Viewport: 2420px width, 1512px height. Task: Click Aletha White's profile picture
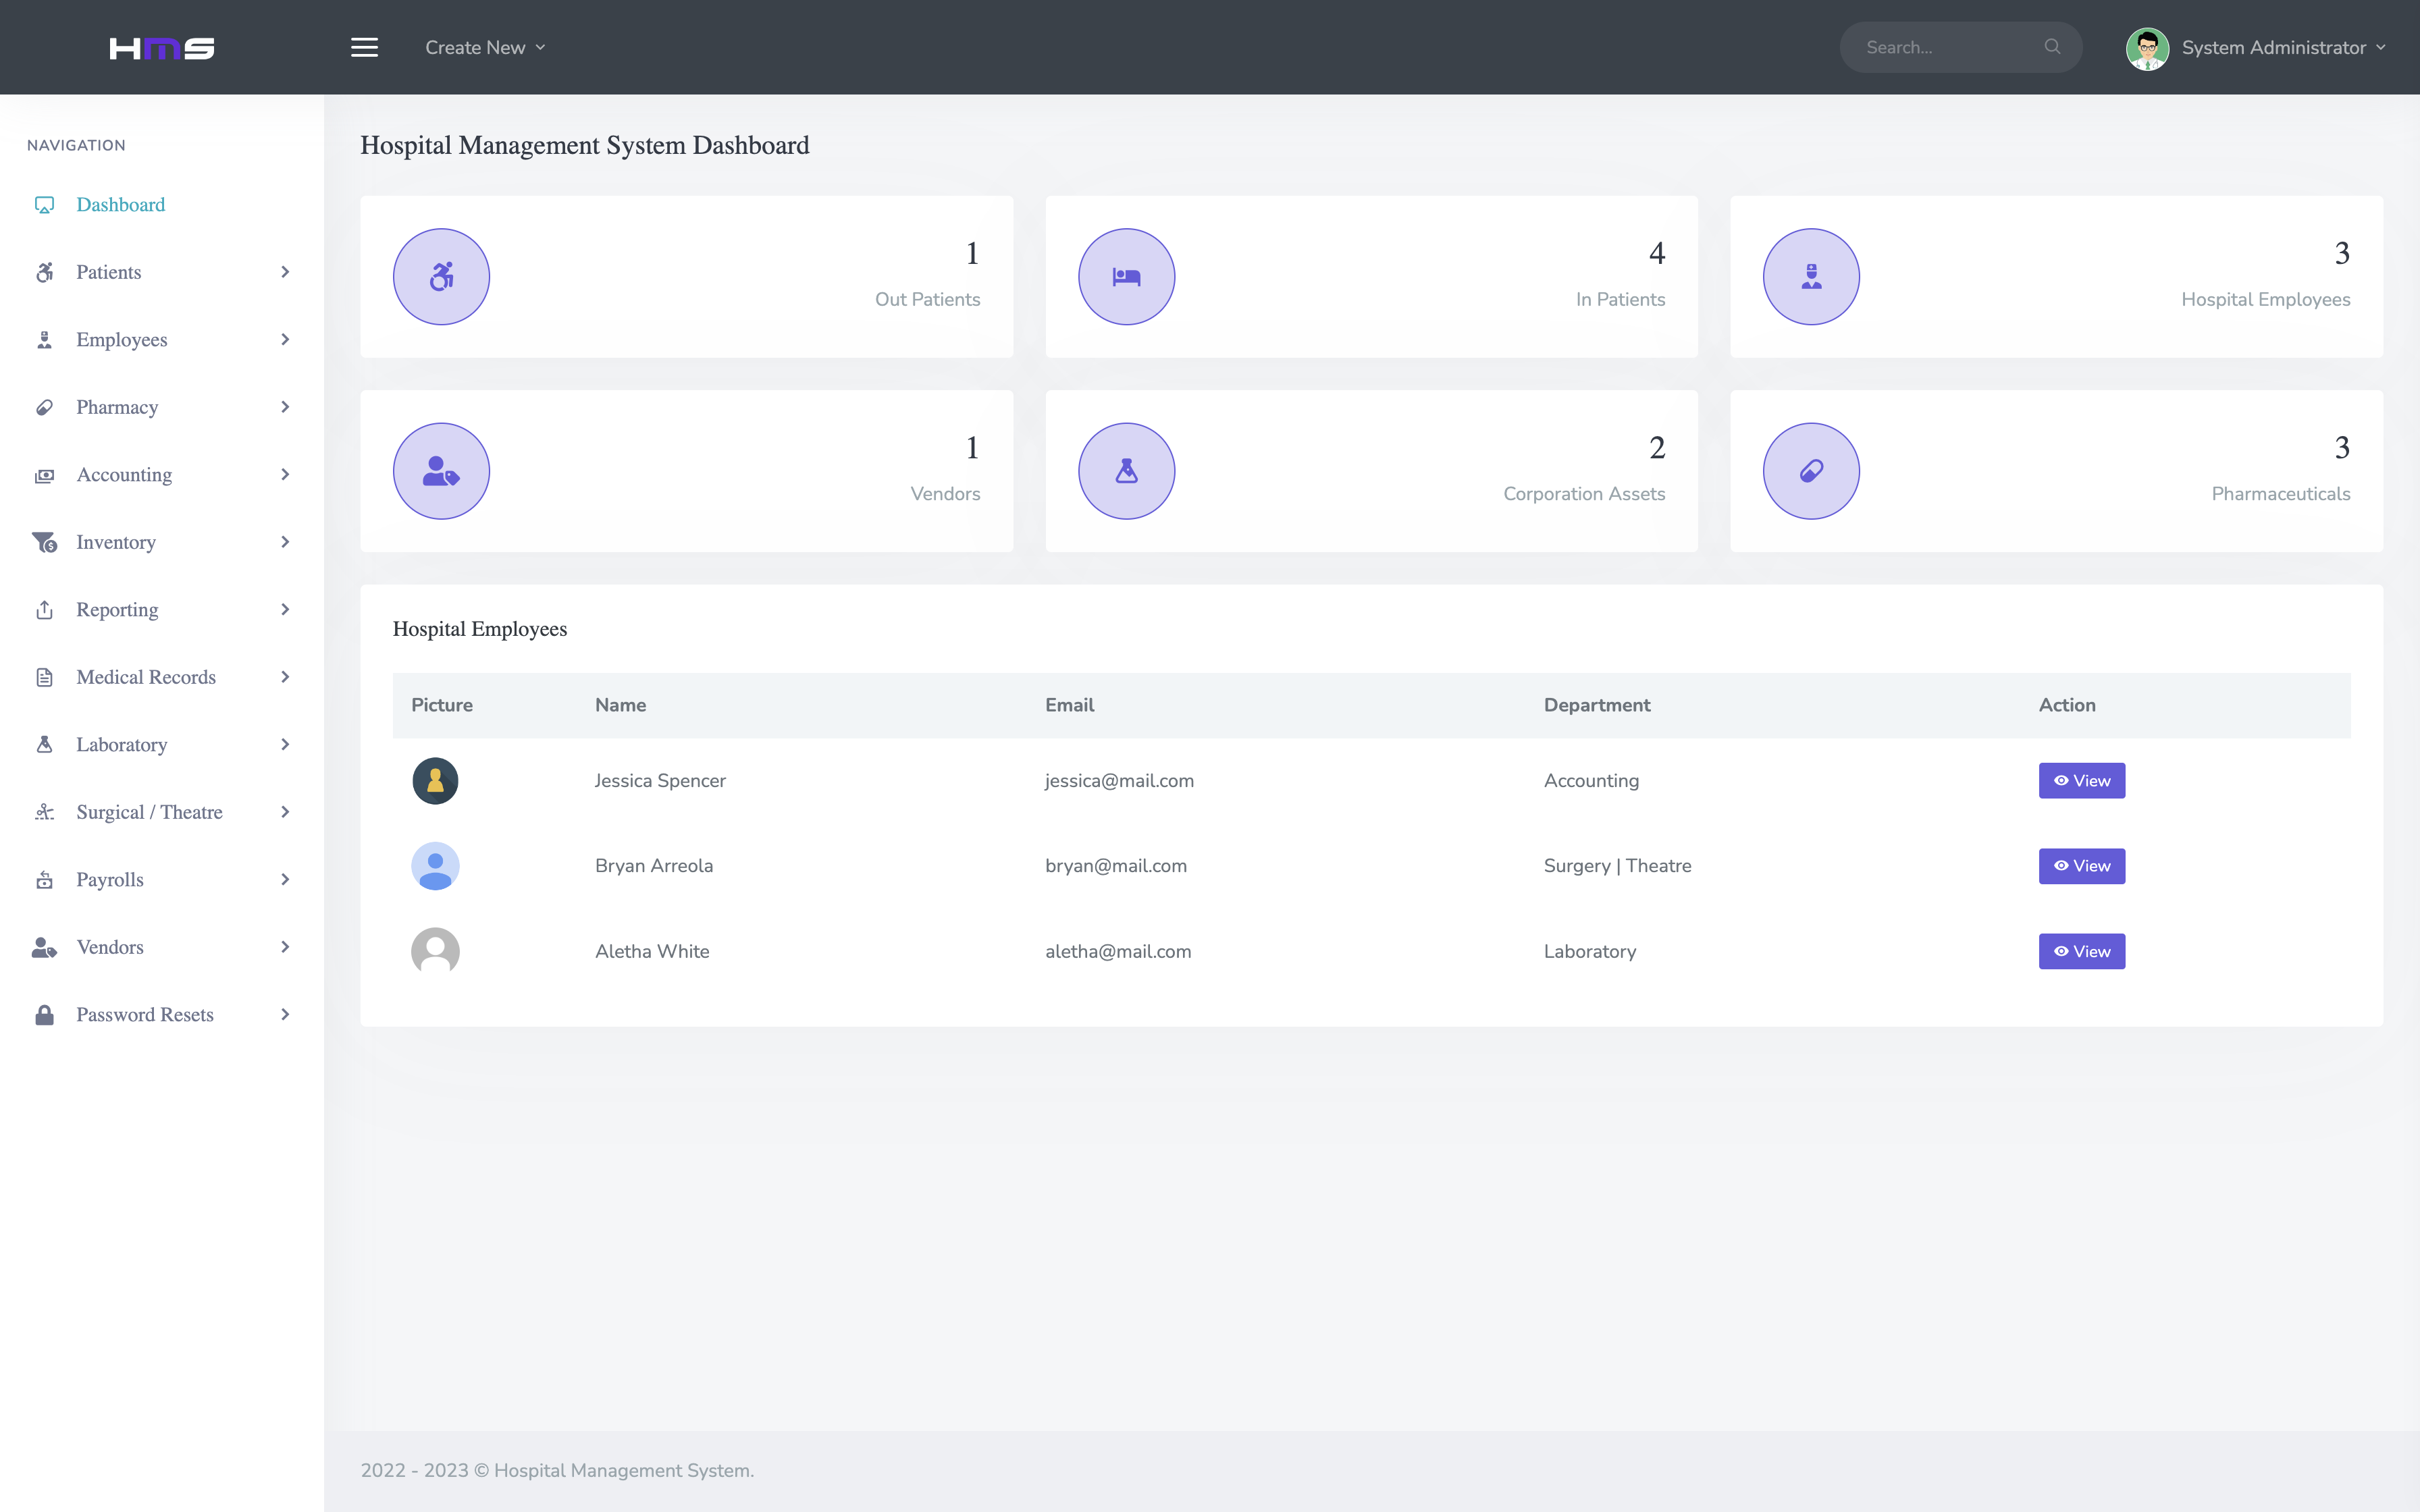pyautogui.click(x=435, y=952)
